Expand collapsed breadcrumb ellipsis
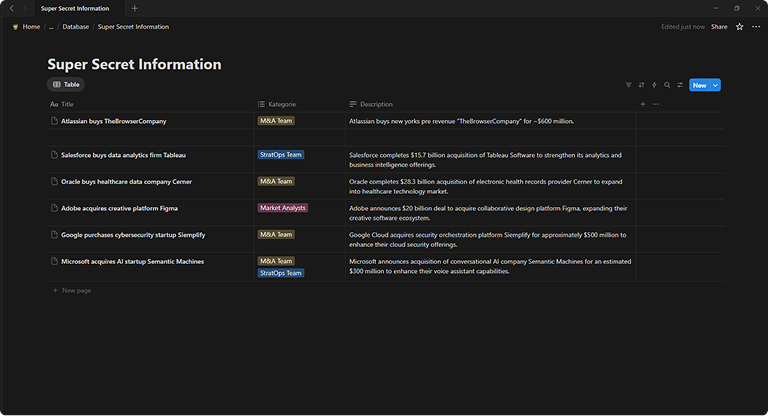The image size is (768, 416). coord(51,27)
